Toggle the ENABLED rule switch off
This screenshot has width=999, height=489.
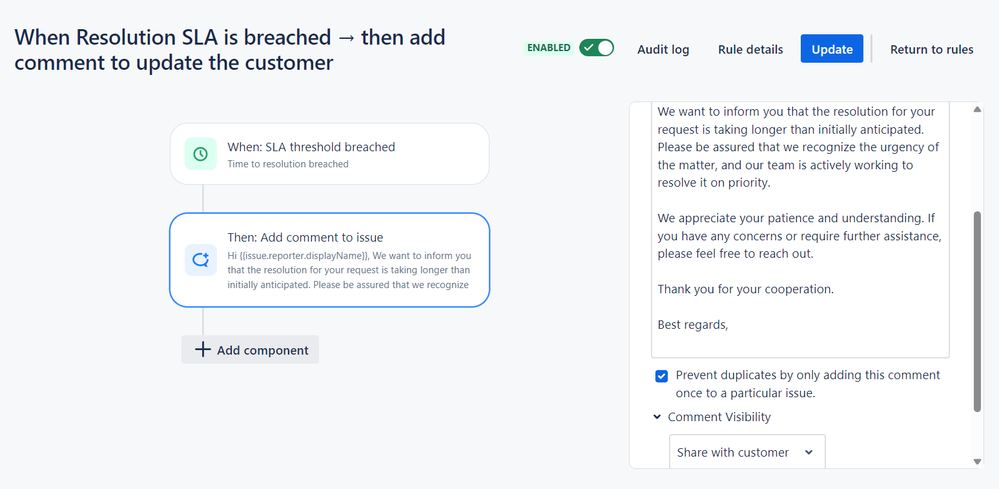tap(596, 48)
